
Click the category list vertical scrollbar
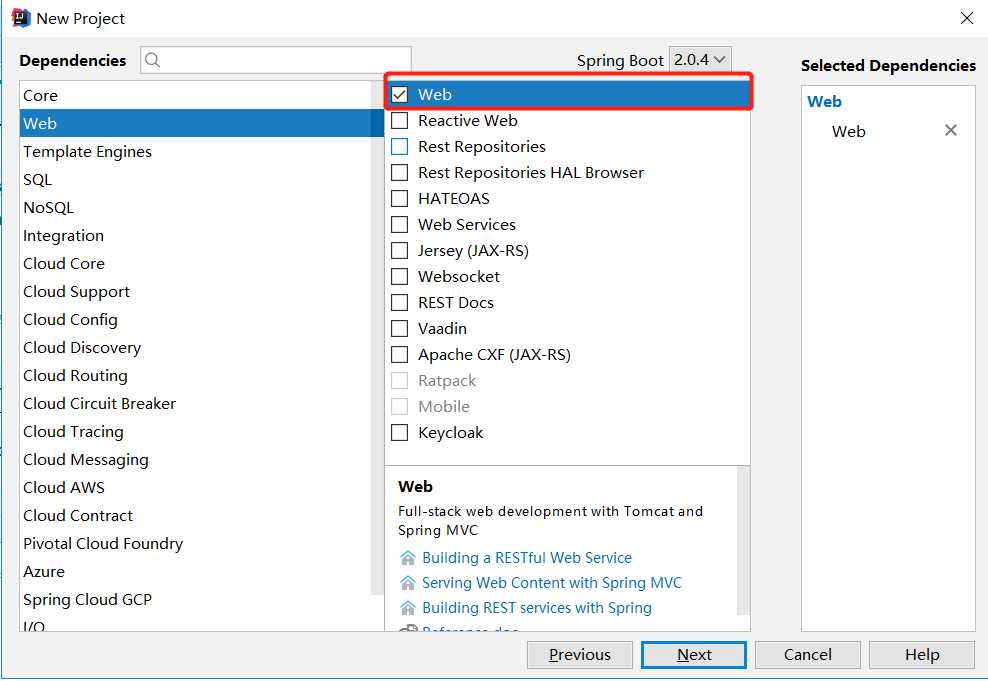click(x=377, y=337)
